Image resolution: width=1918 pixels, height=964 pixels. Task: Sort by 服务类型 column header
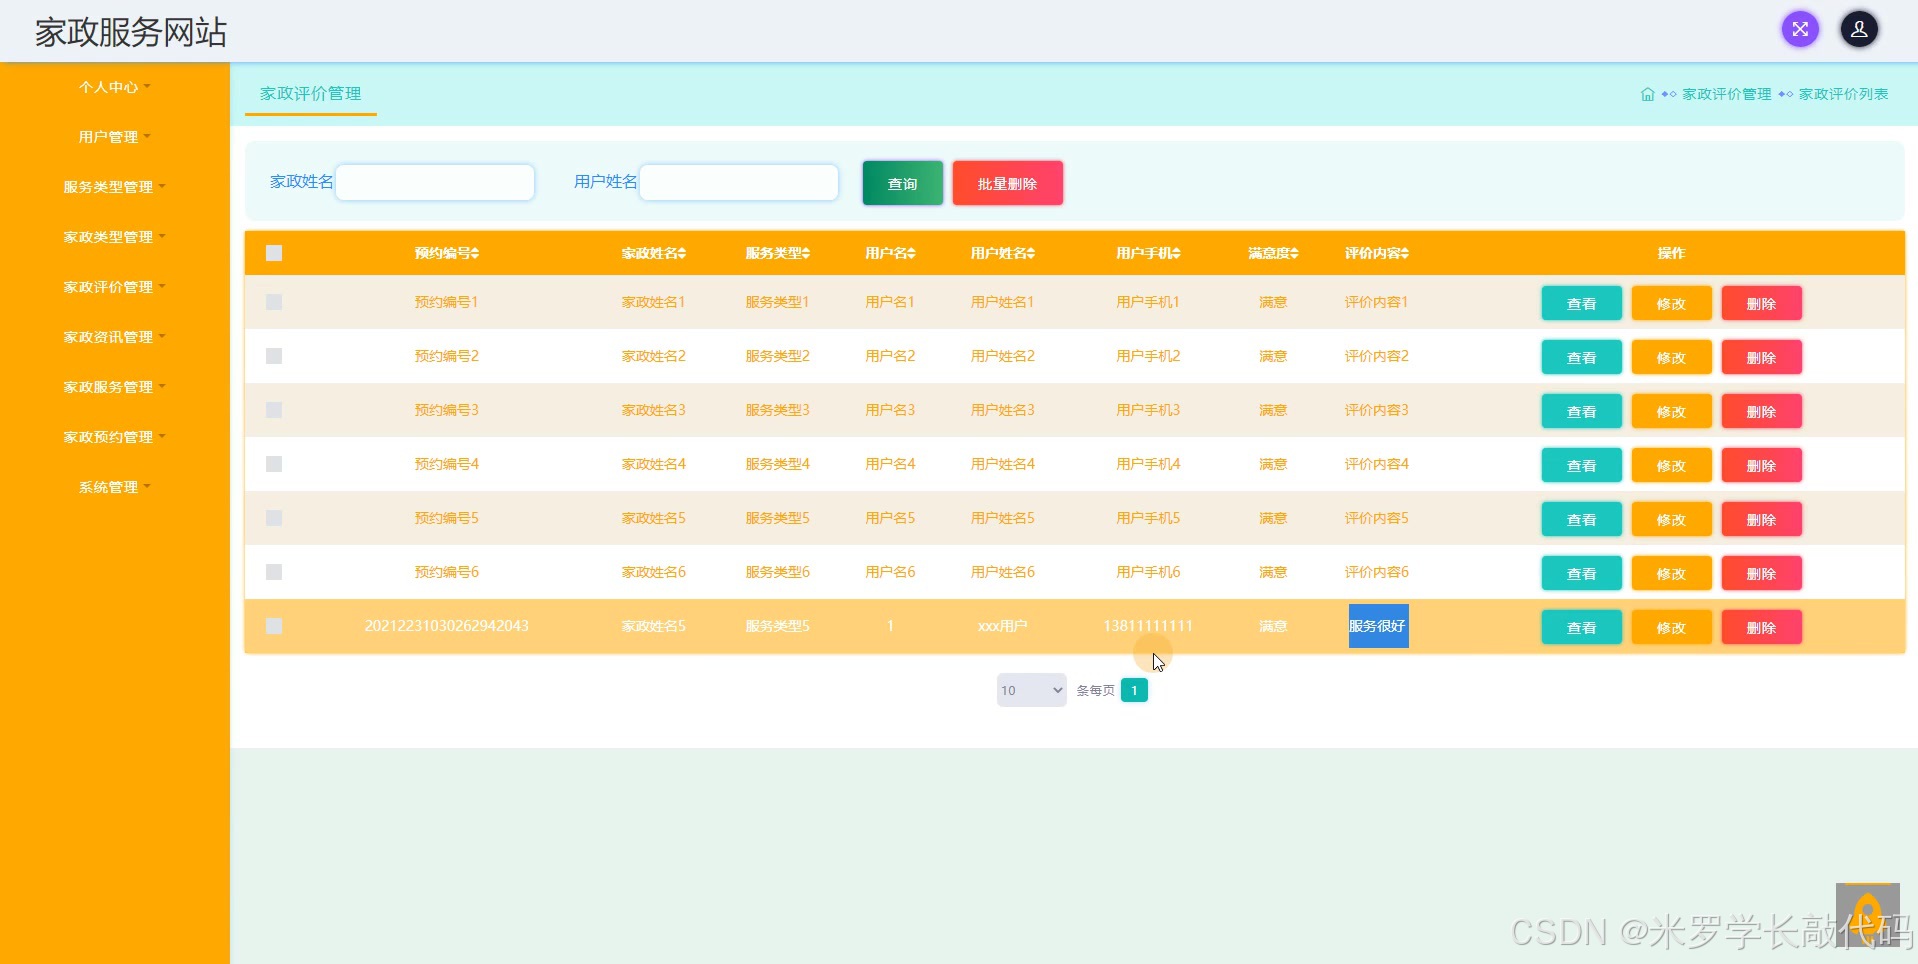pyautogui.click(x=777, y=253)
